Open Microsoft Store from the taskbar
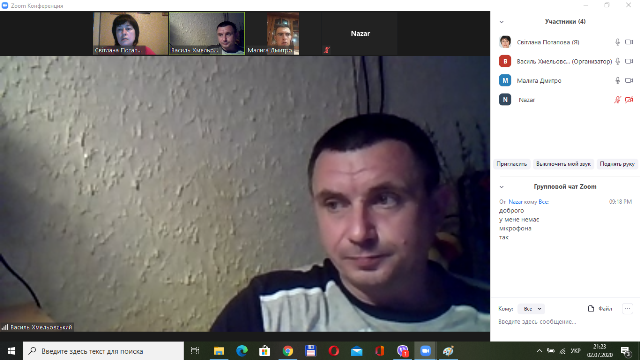Viewport: 640px width, 360px height. (x=264, y=351)
